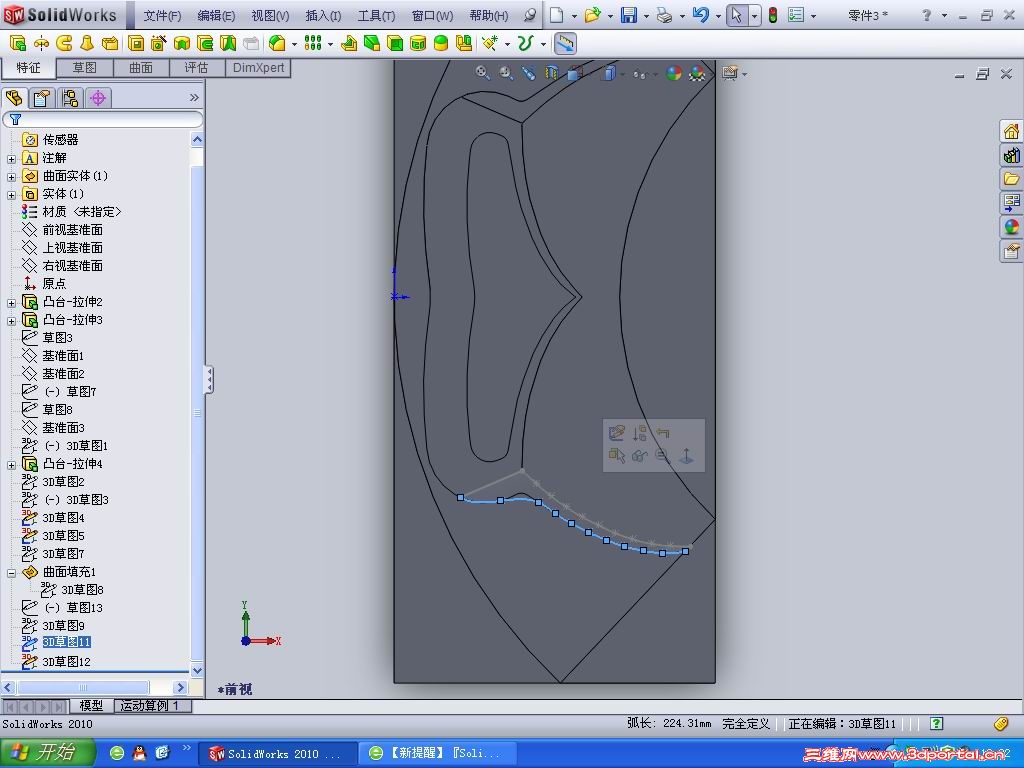Select 3D草图12 in the feature tree

(x=66, y=662)
